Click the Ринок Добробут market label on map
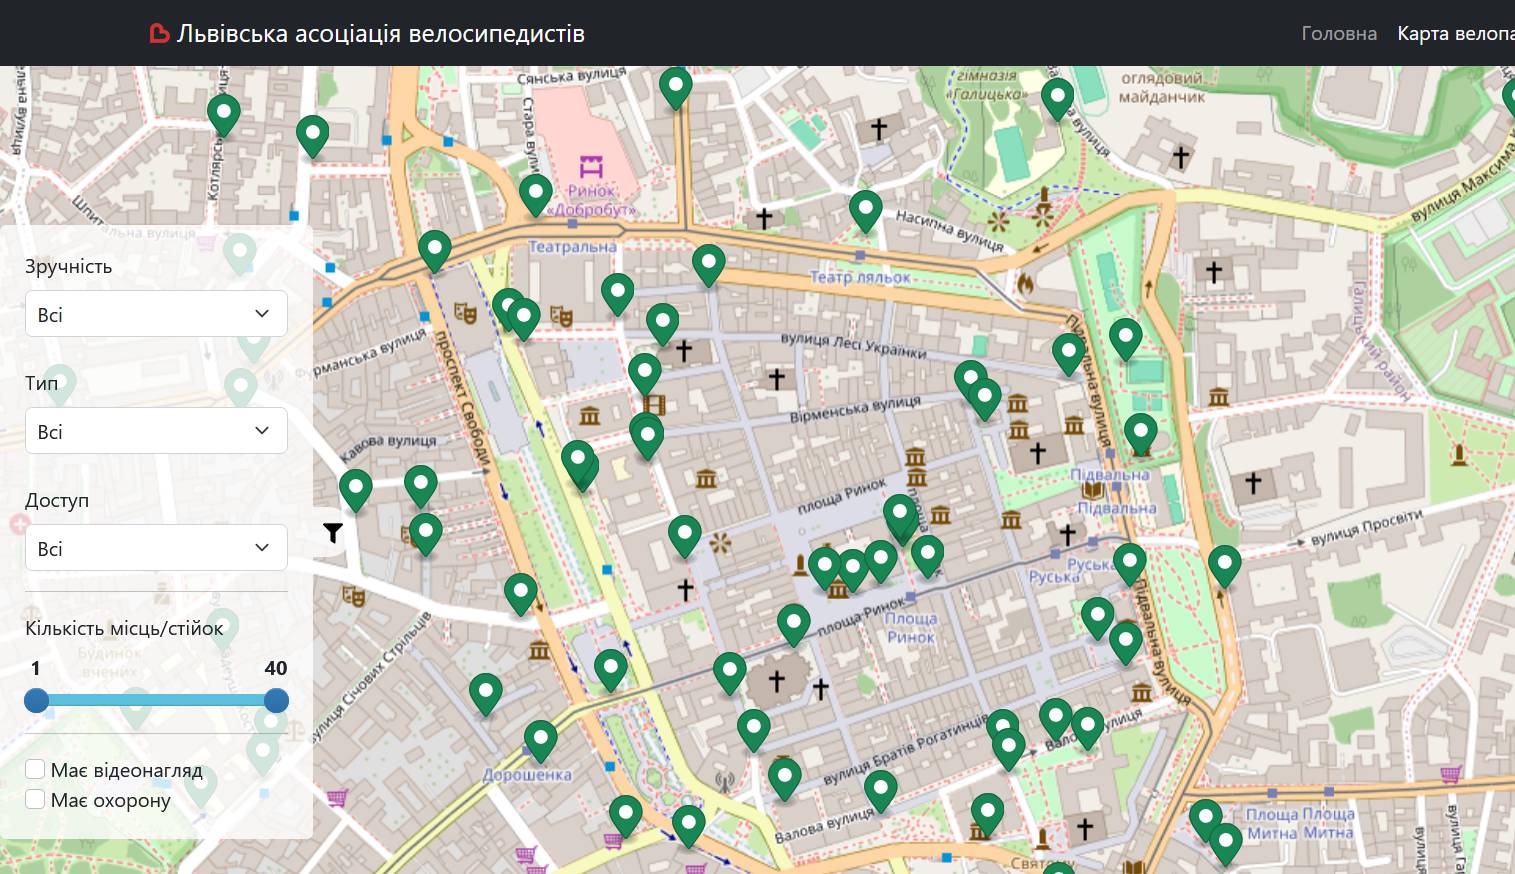The width and height of the screenshot is (1515, 874). [592, 199]
